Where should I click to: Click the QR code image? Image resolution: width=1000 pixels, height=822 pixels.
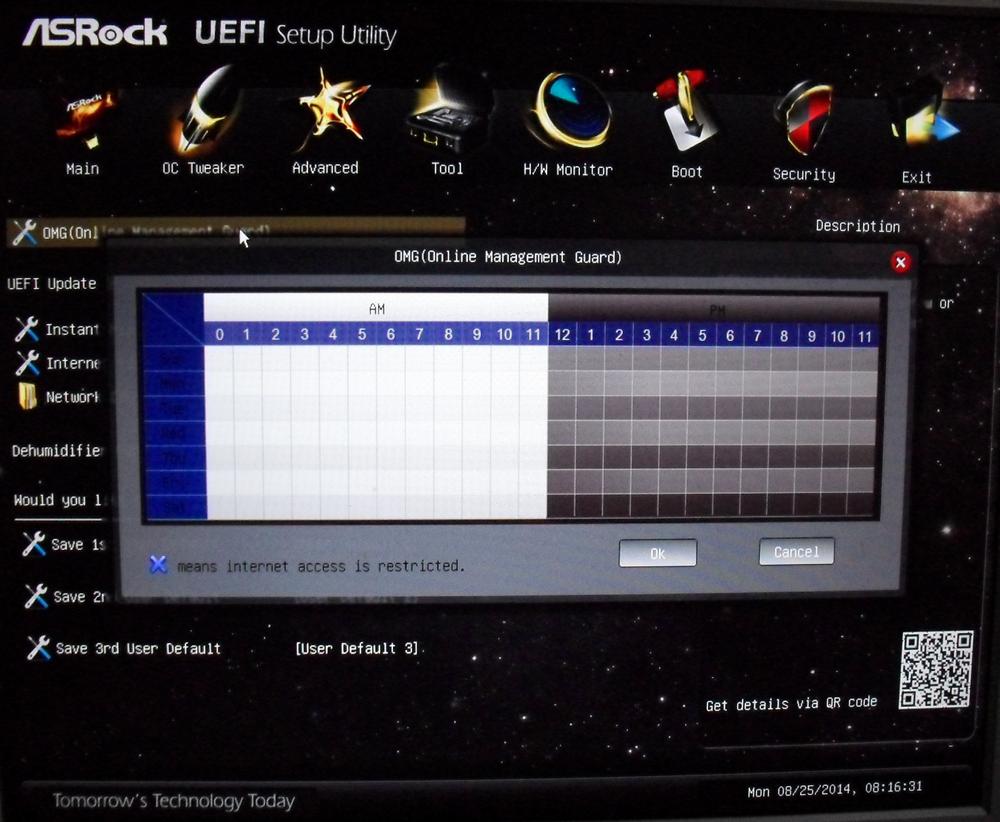tap(936, 669)
